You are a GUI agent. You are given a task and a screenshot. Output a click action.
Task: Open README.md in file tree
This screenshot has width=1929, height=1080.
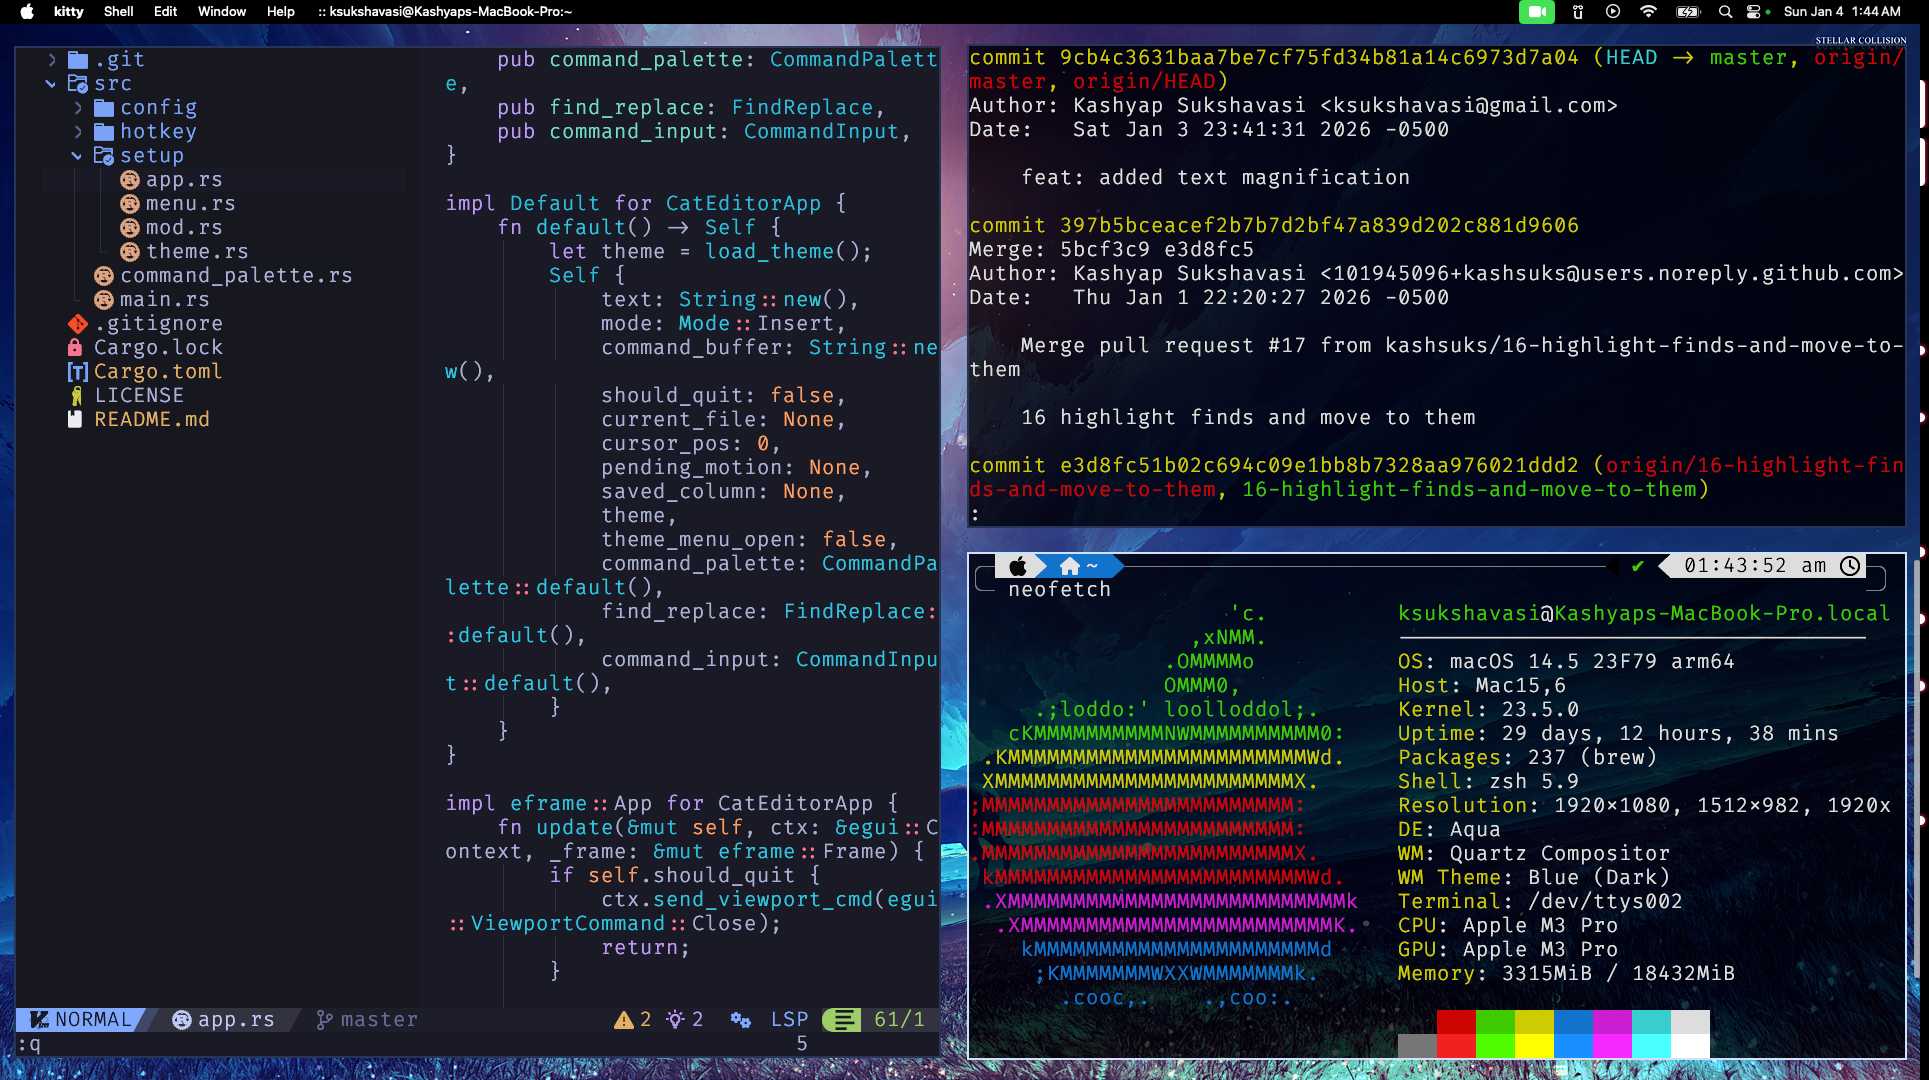pos(151,420)
